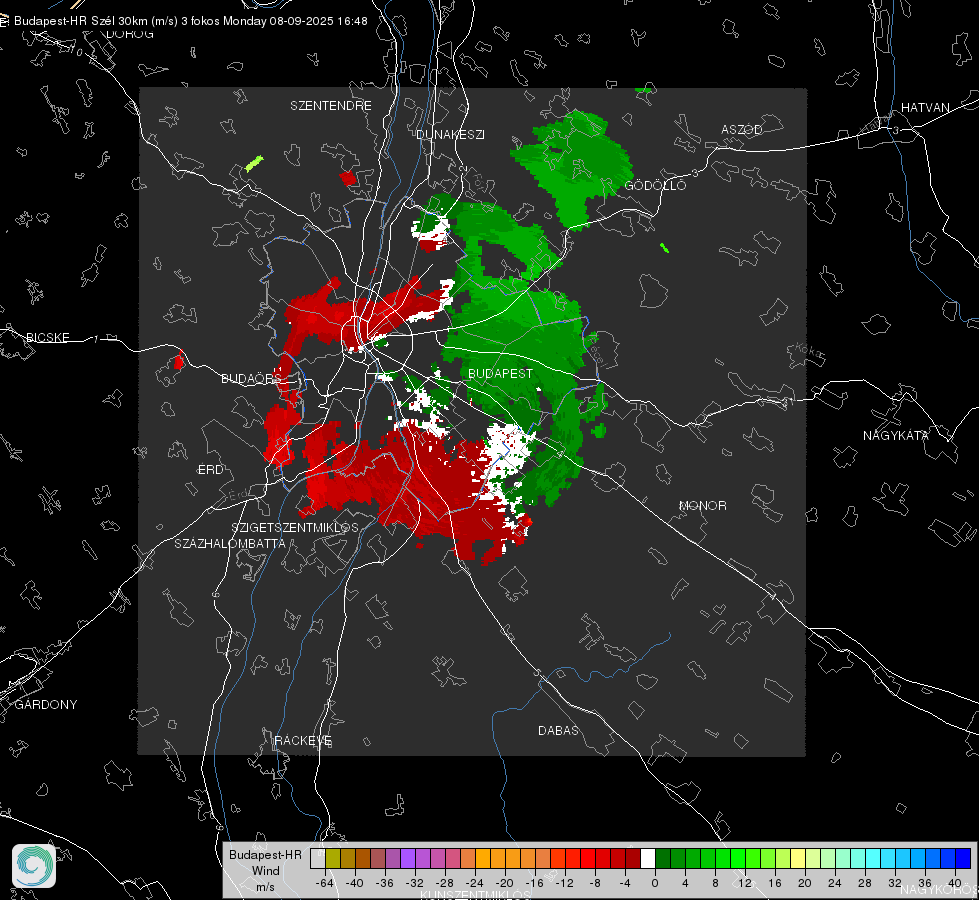Click the 'Wind' label in the legend

265,871
